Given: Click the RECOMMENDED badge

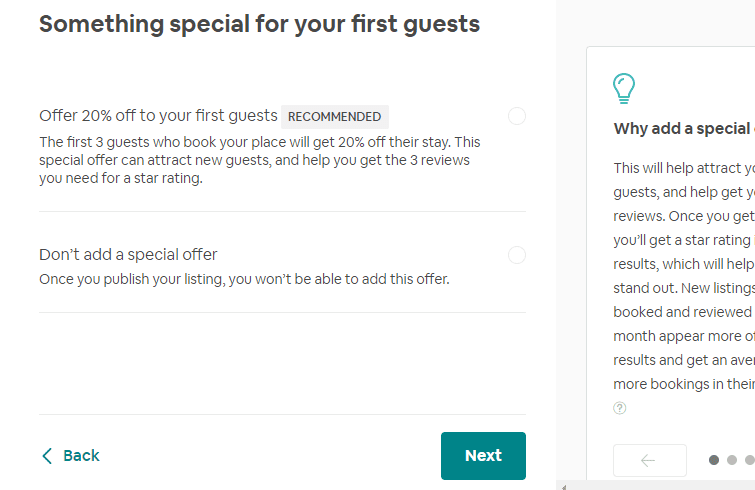Looking at the screenshot, I should click(335, 117).
